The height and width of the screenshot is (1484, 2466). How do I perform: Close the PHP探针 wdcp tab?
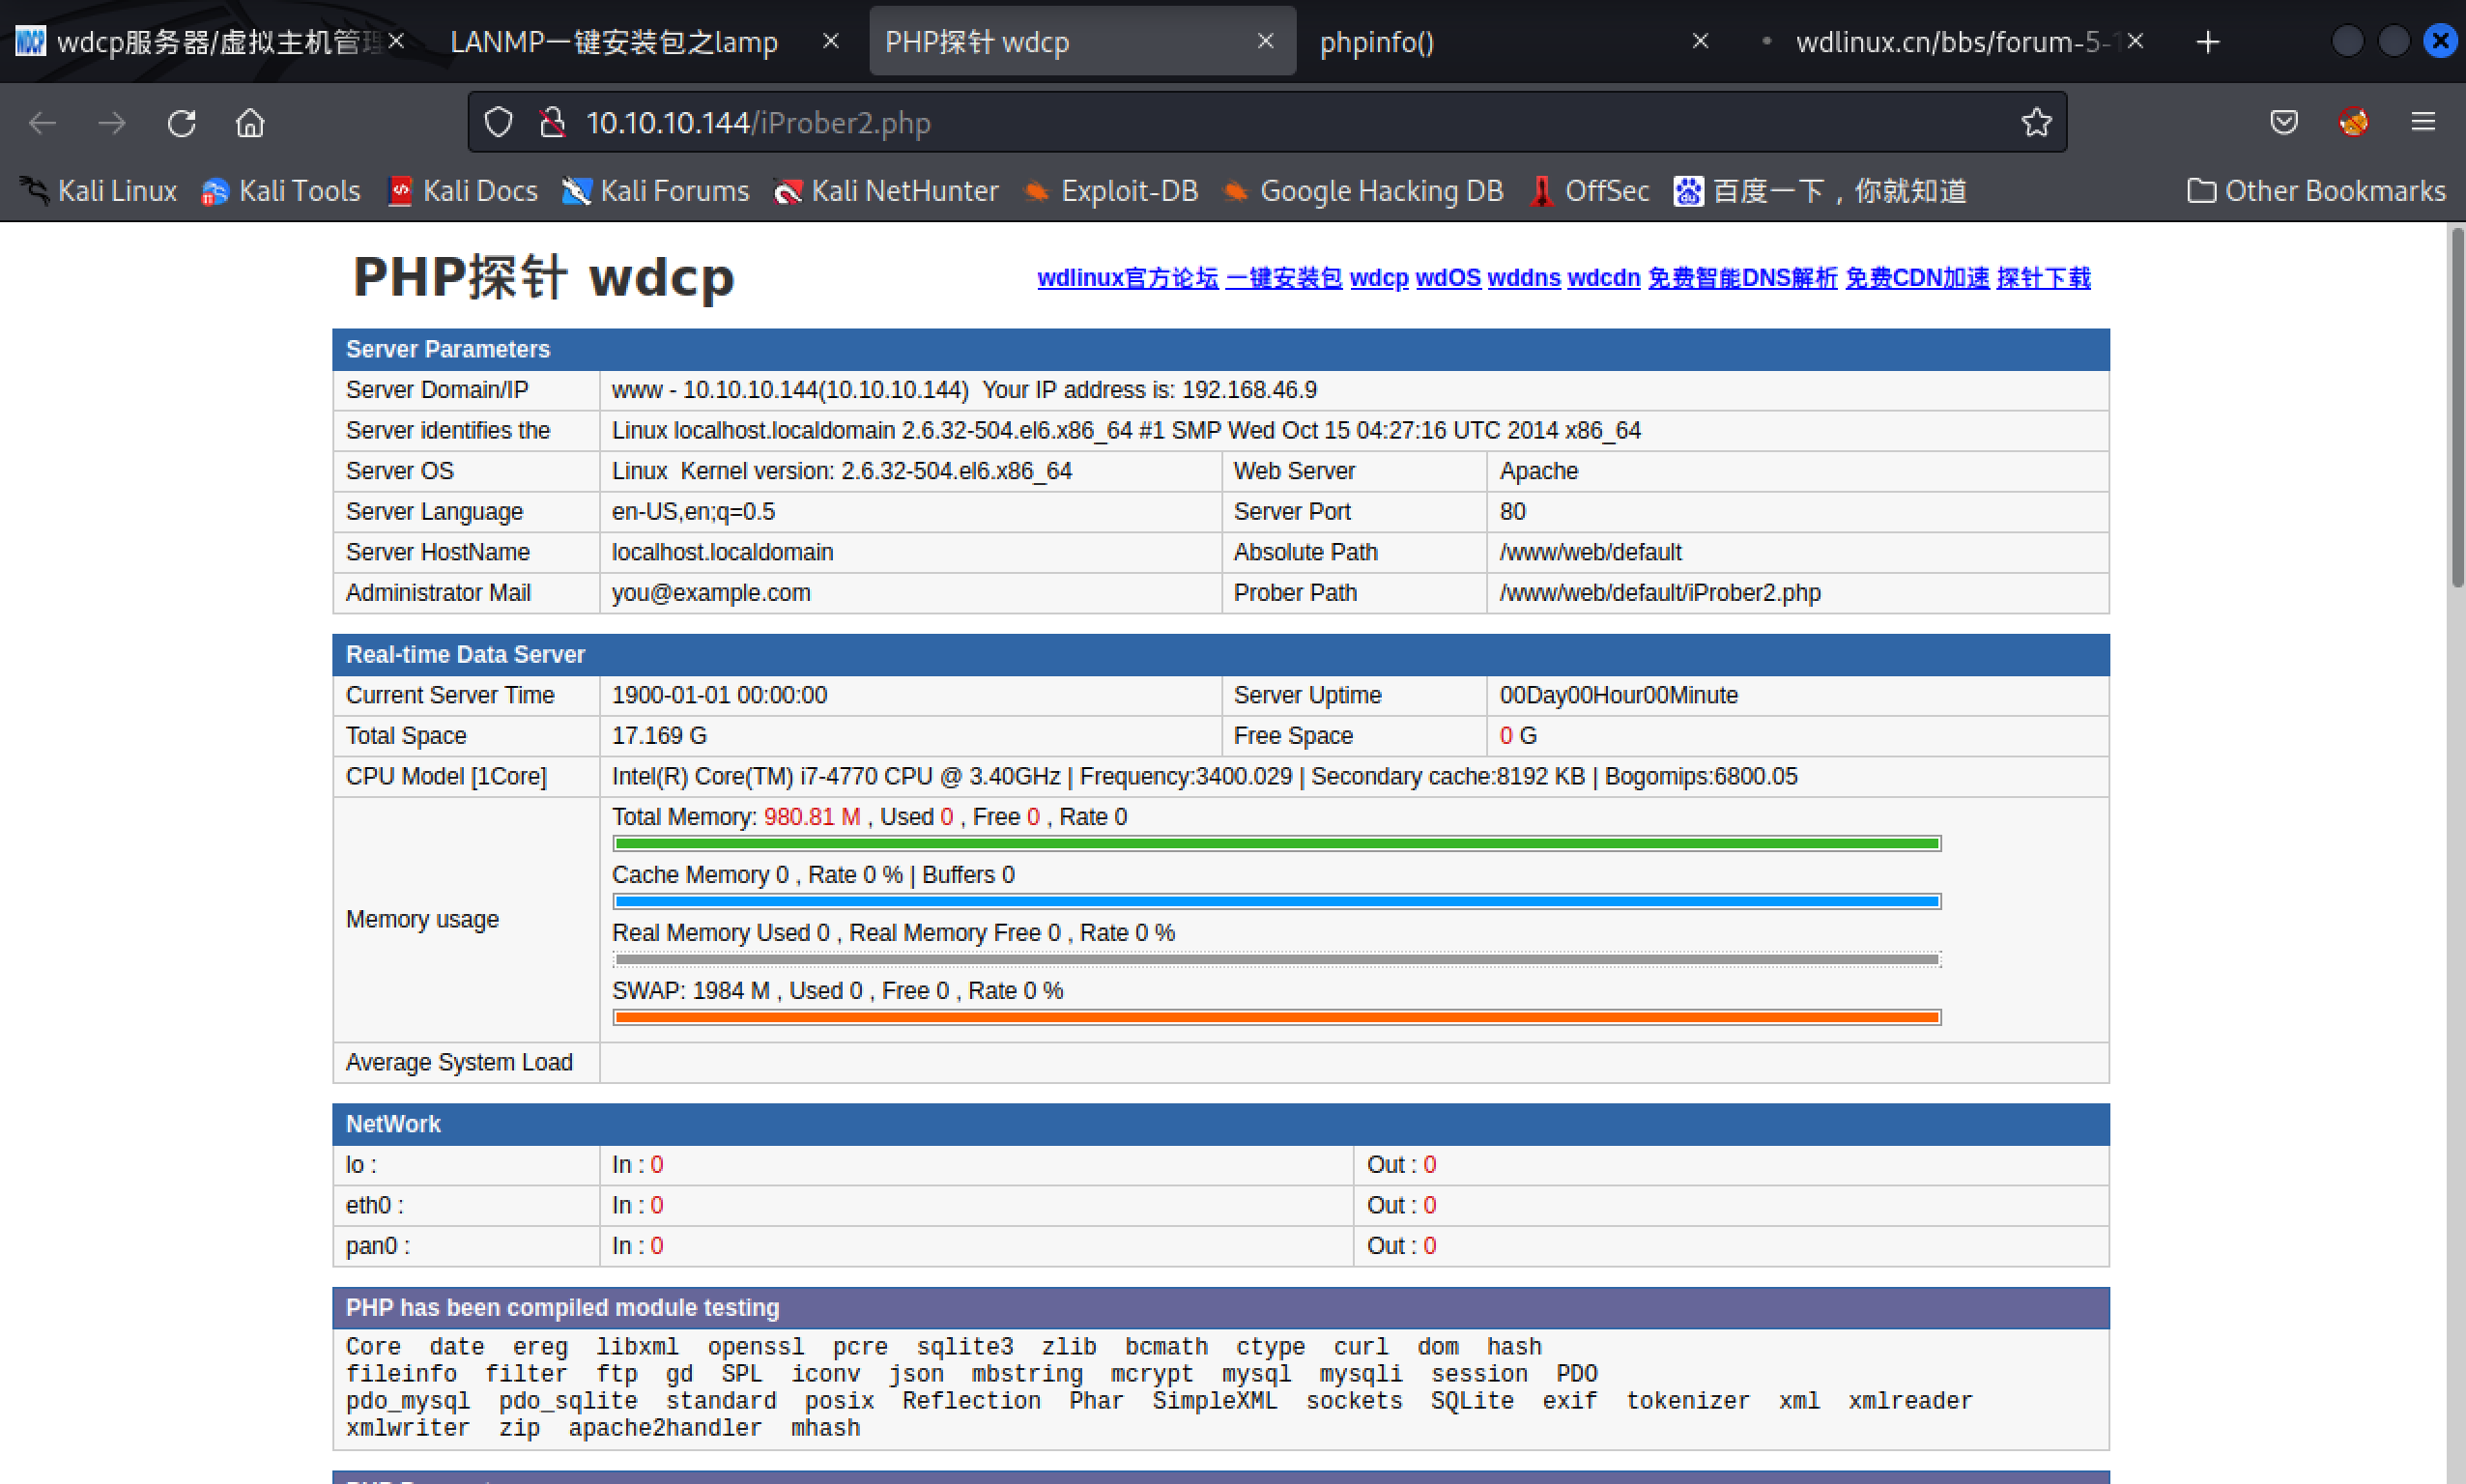point(1265,41)
